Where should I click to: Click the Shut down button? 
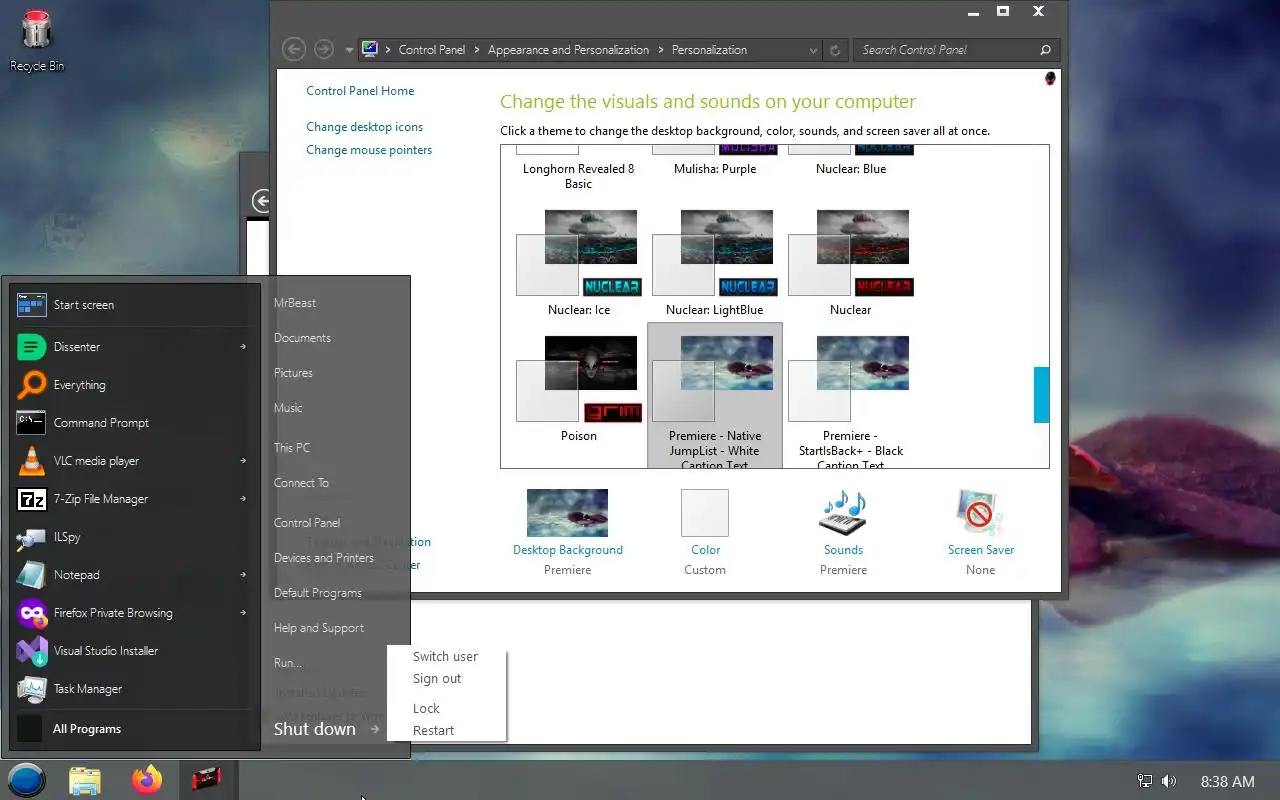click(x=315, y=729)
